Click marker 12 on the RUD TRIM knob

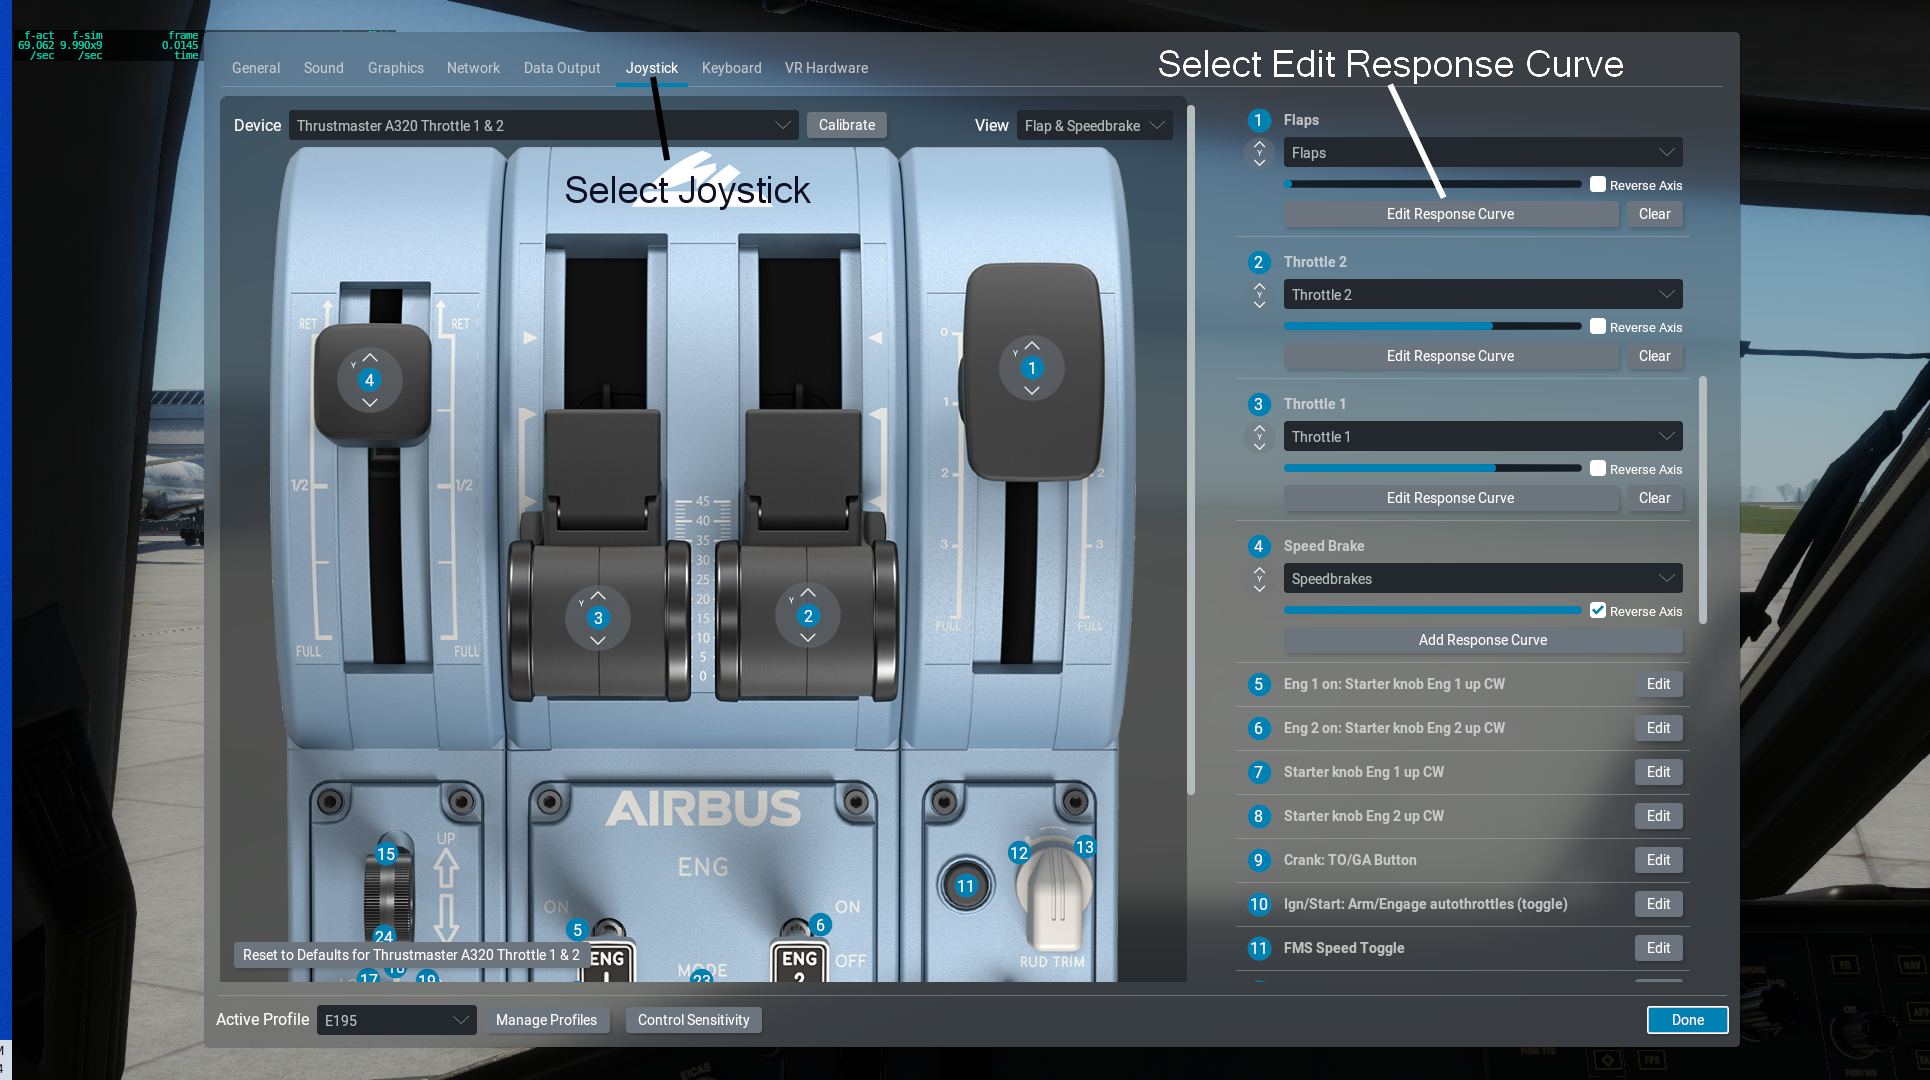click(1018, 852)
